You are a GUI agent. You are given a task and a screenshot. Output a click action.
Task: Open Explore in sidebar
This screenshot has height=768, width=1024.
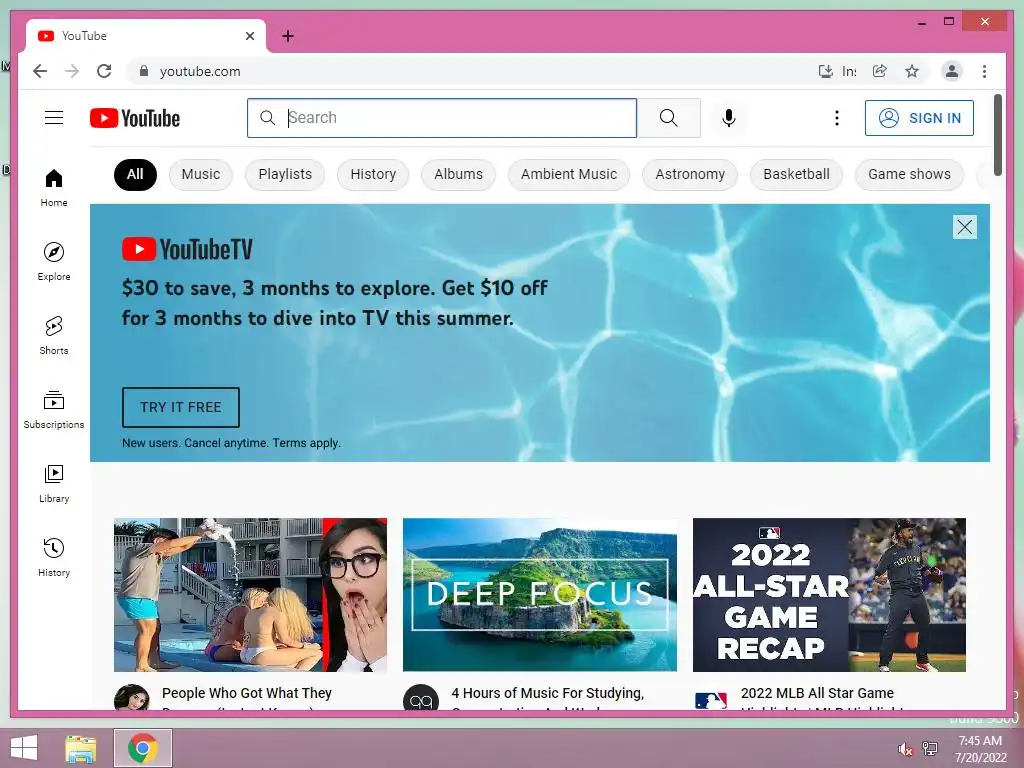(x=54, y=262)
